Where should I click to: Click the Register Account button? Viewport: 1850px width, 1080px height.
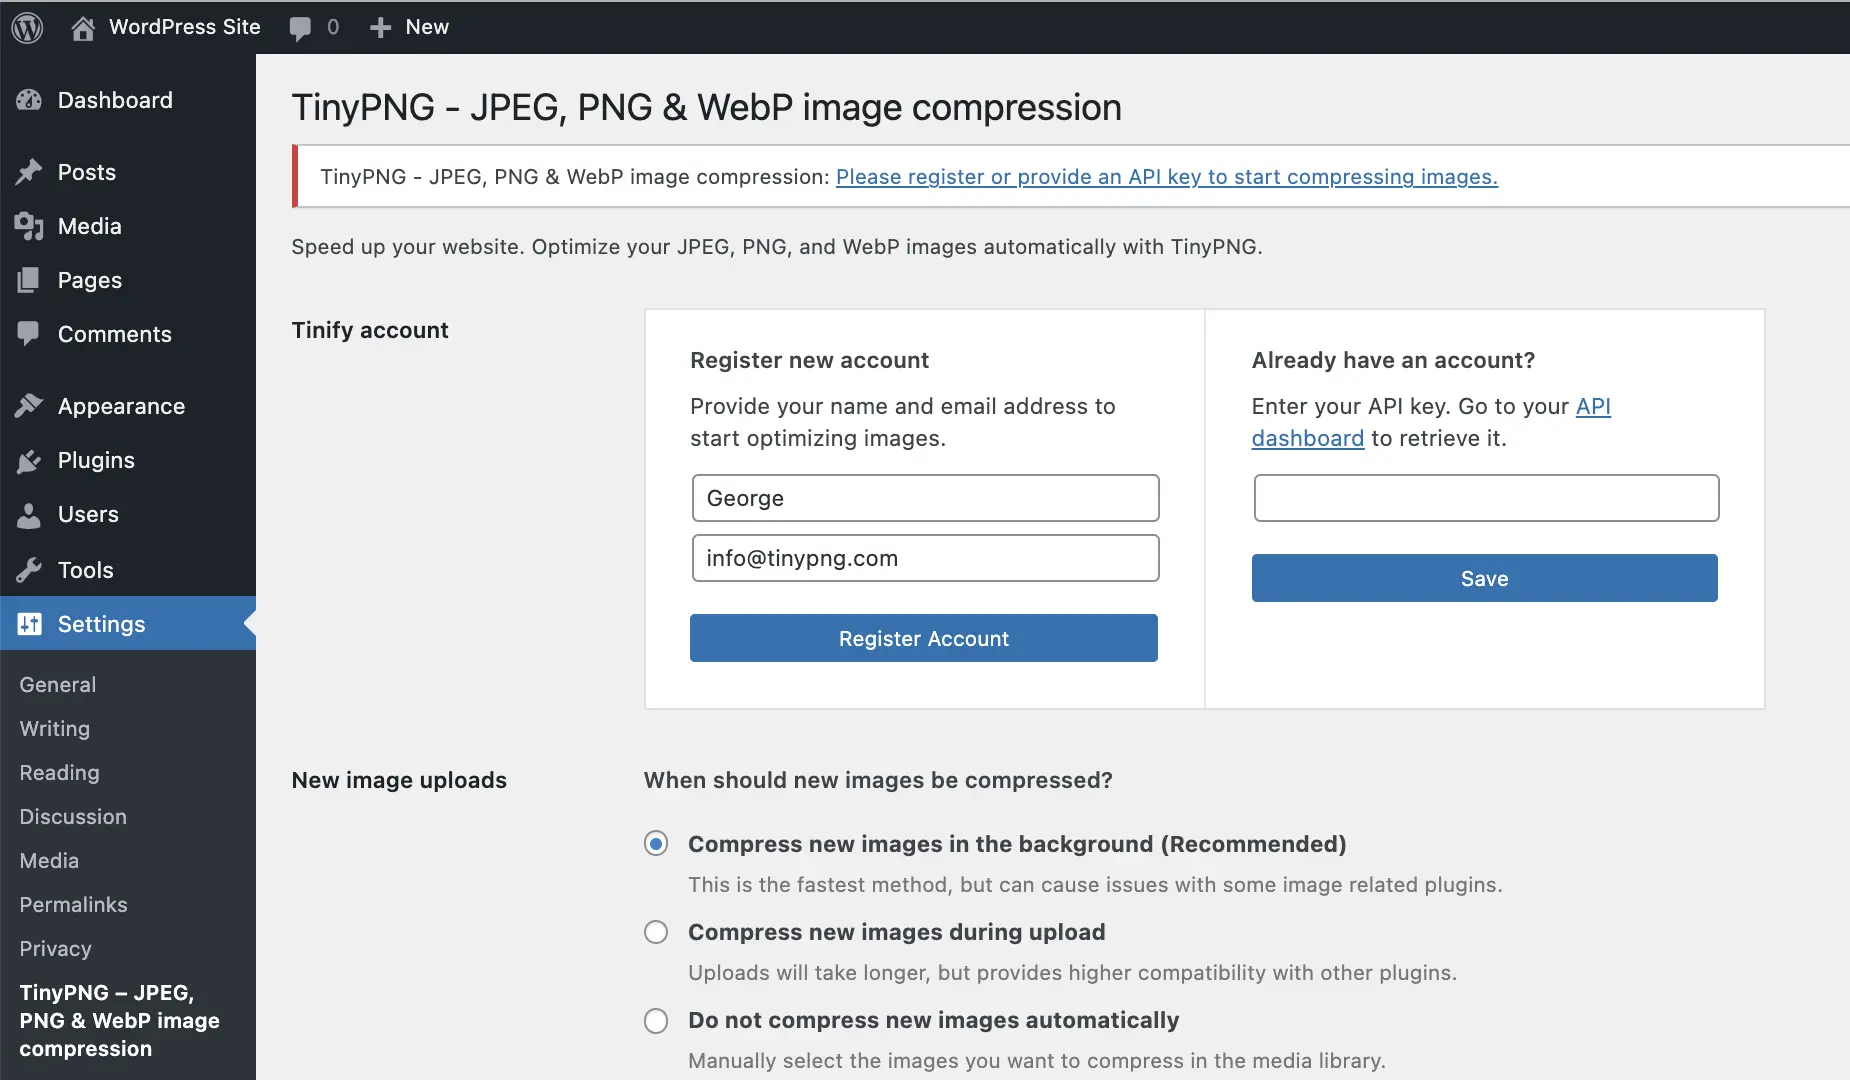coord(923,638)
